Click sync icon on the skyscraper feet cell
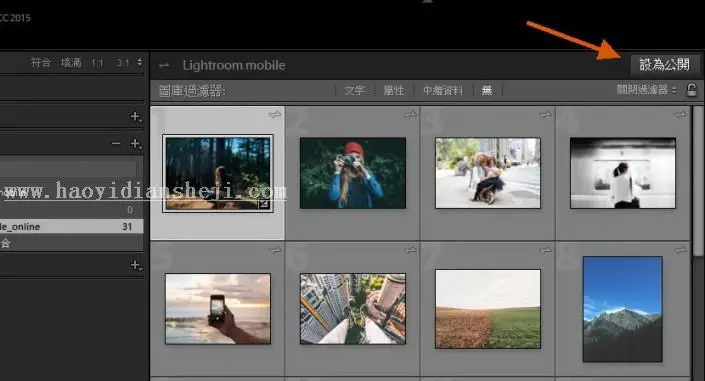 tap(410, 251)
